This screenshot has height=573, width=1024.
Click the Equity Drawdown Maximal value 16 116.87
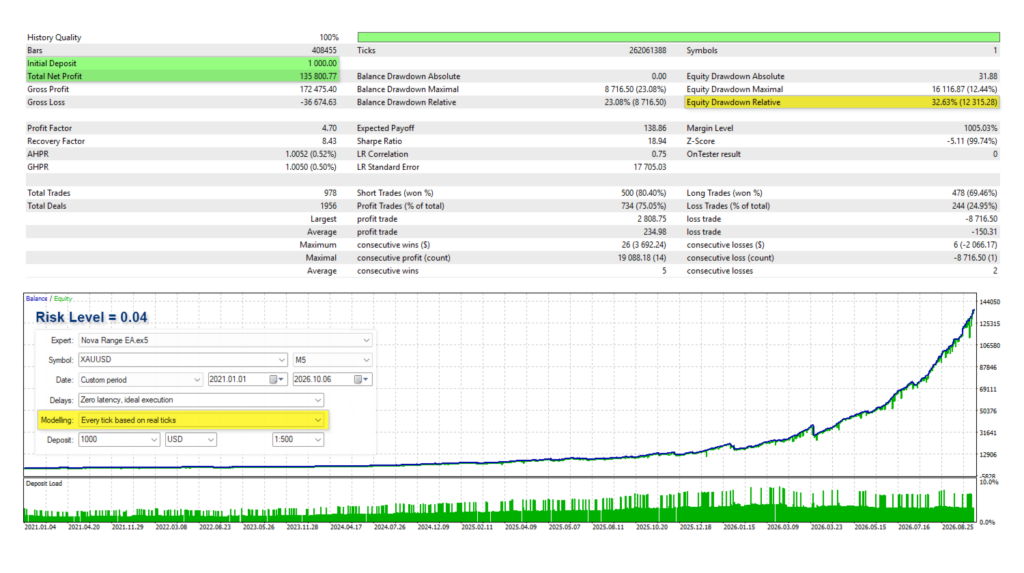pos(965,90)
